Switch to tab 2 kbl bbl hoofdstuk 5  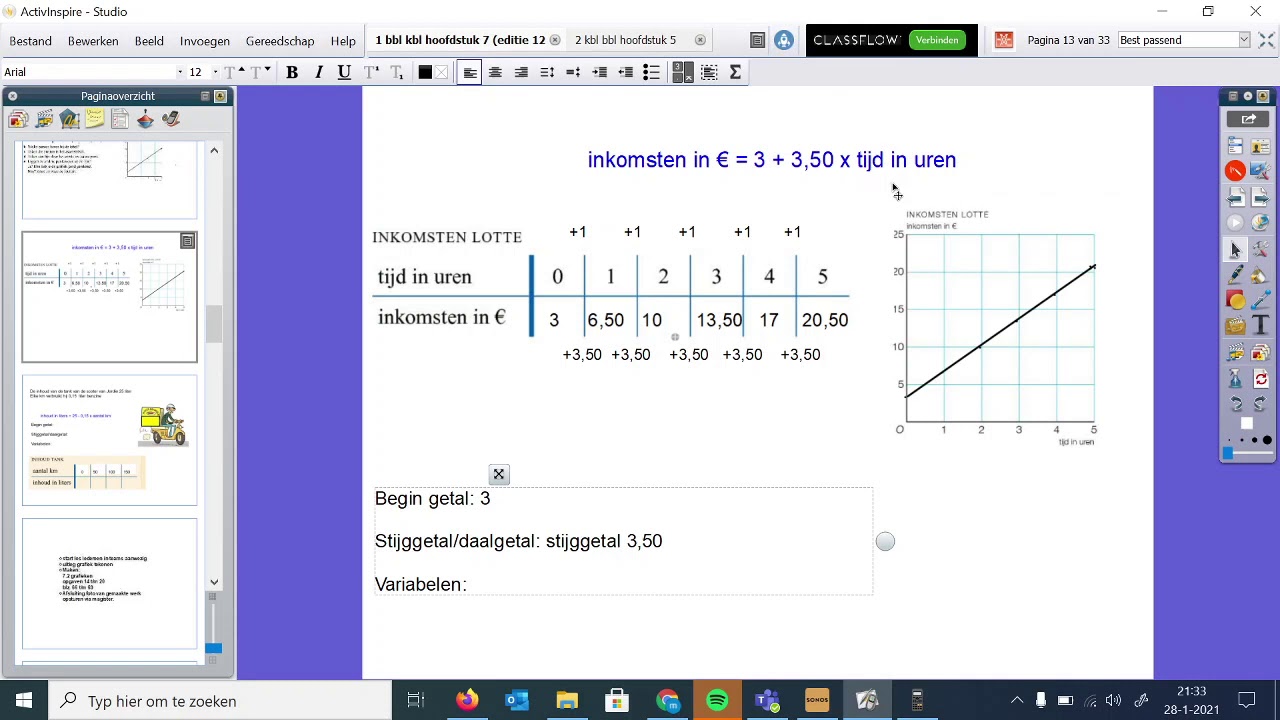pos(625,40)
